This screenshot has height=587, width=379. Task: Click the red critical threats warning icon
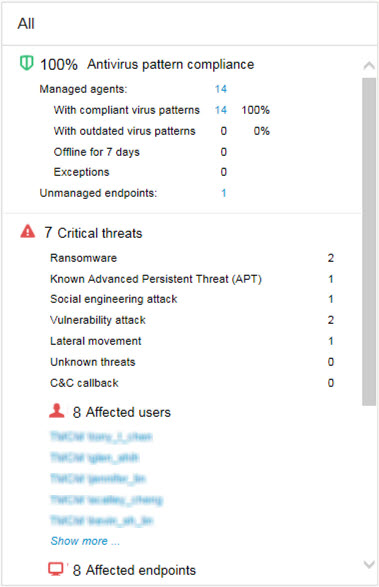tap(27, 231)
